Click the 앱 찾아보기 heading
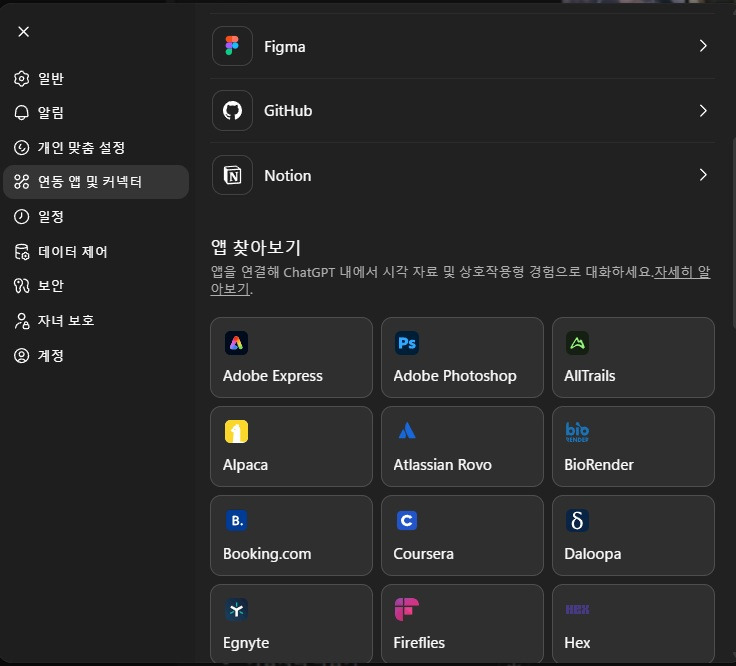 256,247
